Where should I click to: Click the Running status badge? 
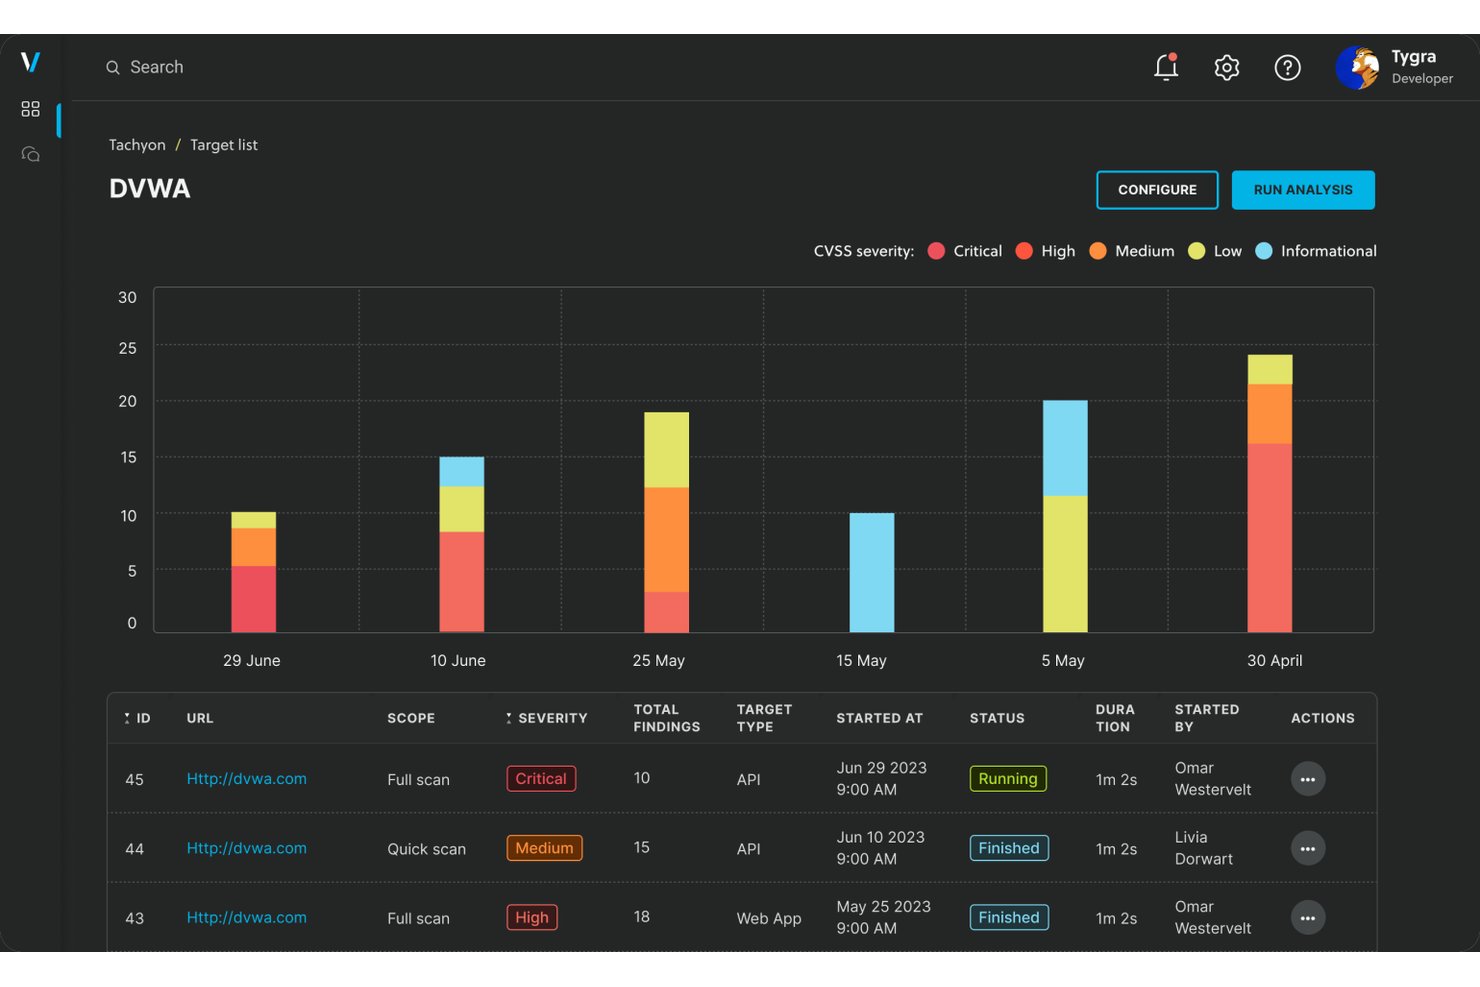coord(1008,779)
